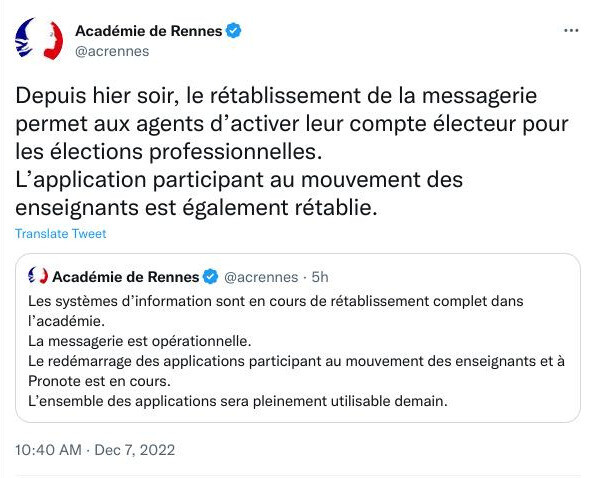
Task: Click the @acrennes handle in the quoted tweet
Action: click(261, 277)
